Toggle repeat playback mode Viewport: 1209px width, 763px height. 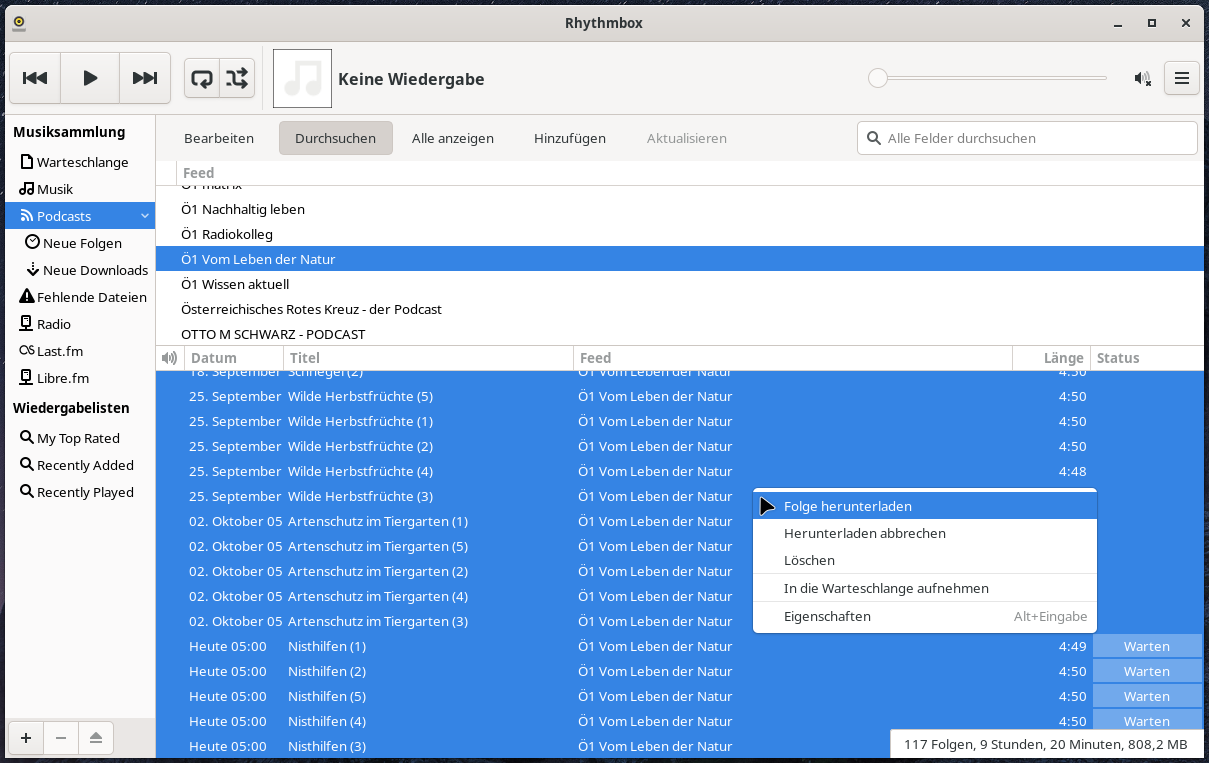point(202,78)
